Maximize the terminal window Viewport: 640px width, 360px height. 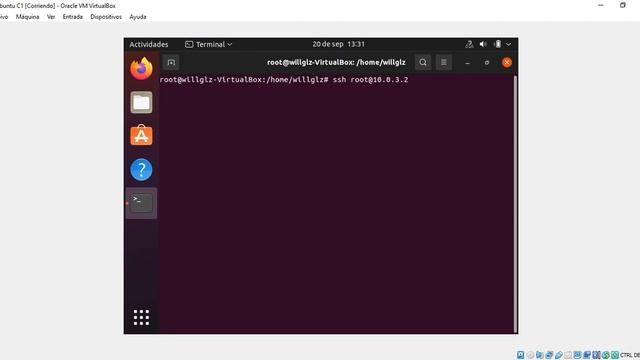coord(487,62)
